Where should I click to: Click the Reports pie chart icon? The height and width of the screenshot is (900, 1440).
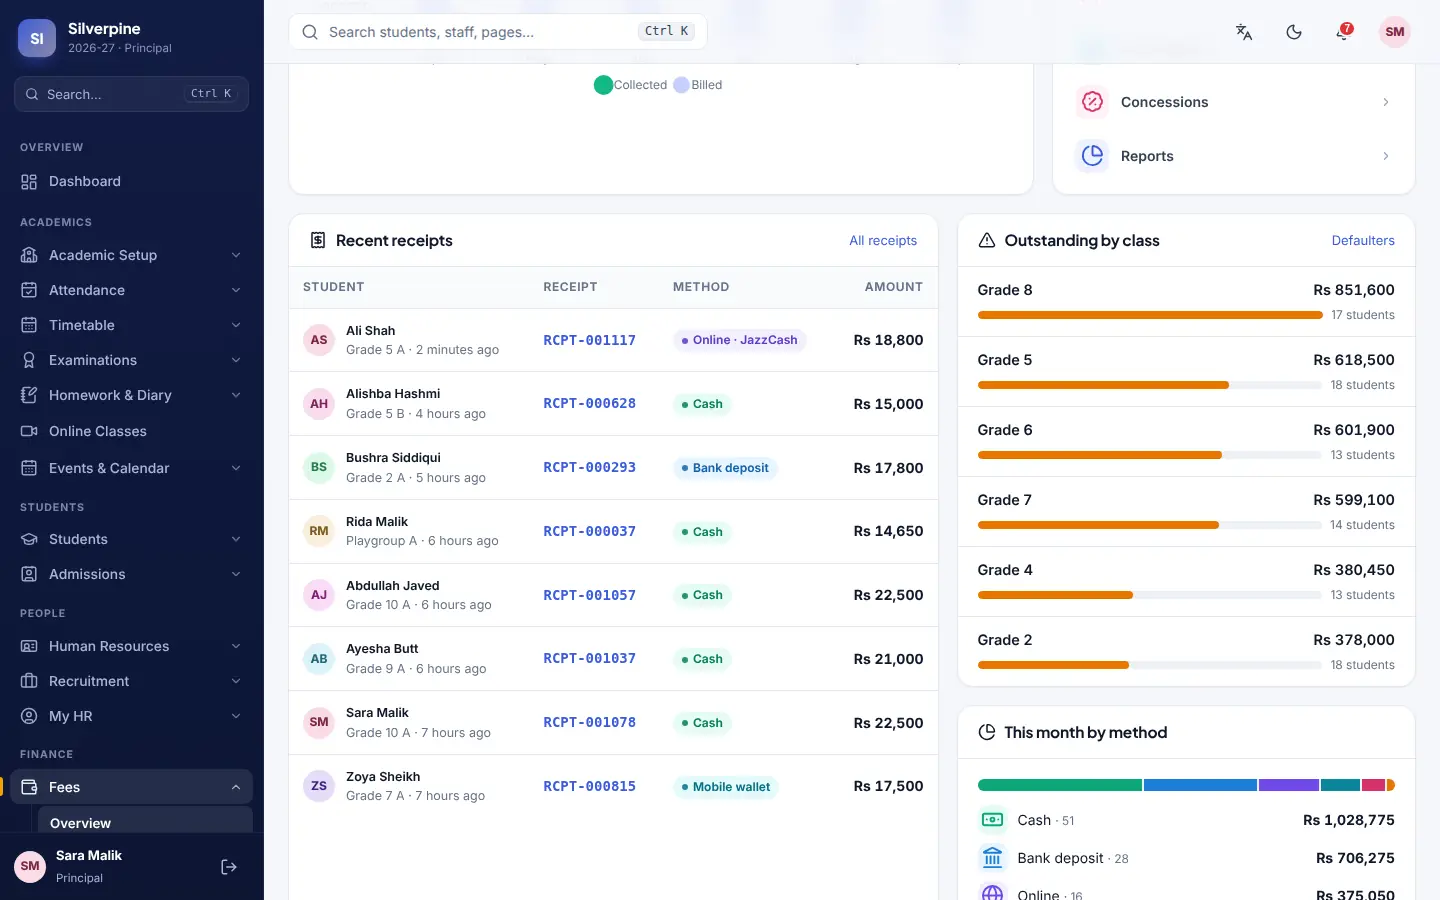tap(1093, 156)
